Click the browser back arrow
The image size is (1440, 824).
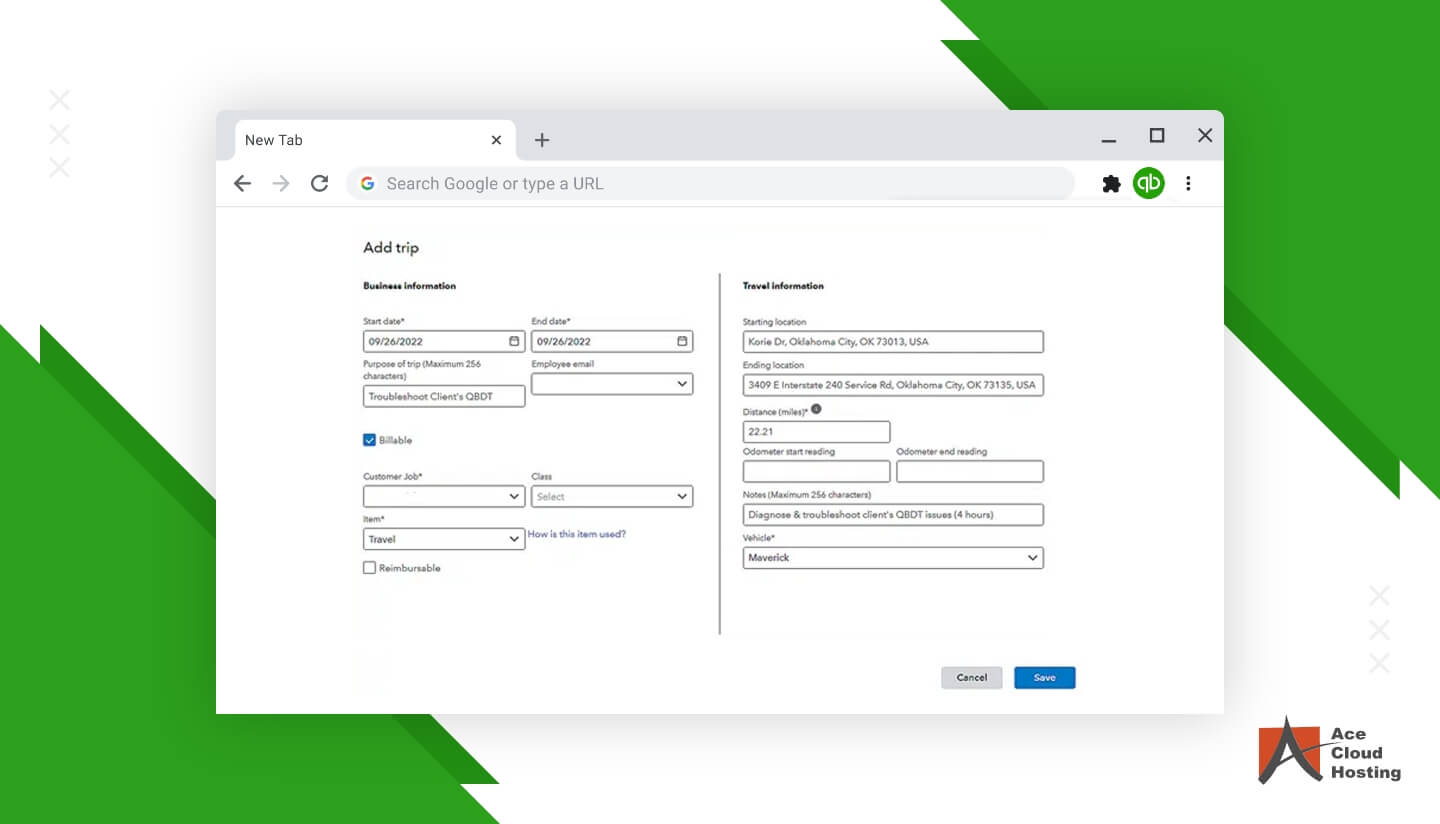pos(243,183)
